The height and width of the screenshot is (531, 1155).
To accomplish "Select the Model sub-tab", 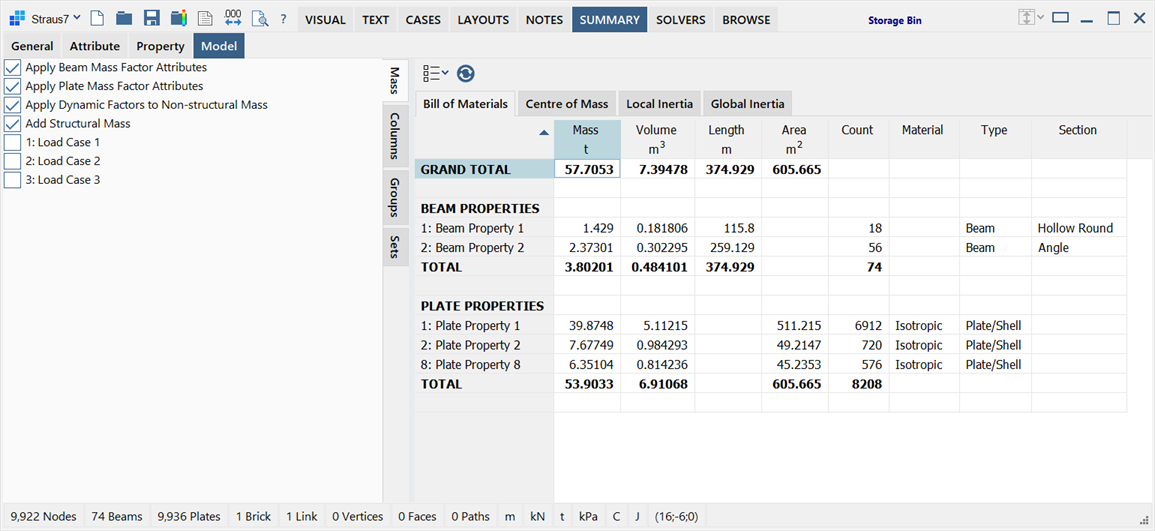I will tap(219, 46).
